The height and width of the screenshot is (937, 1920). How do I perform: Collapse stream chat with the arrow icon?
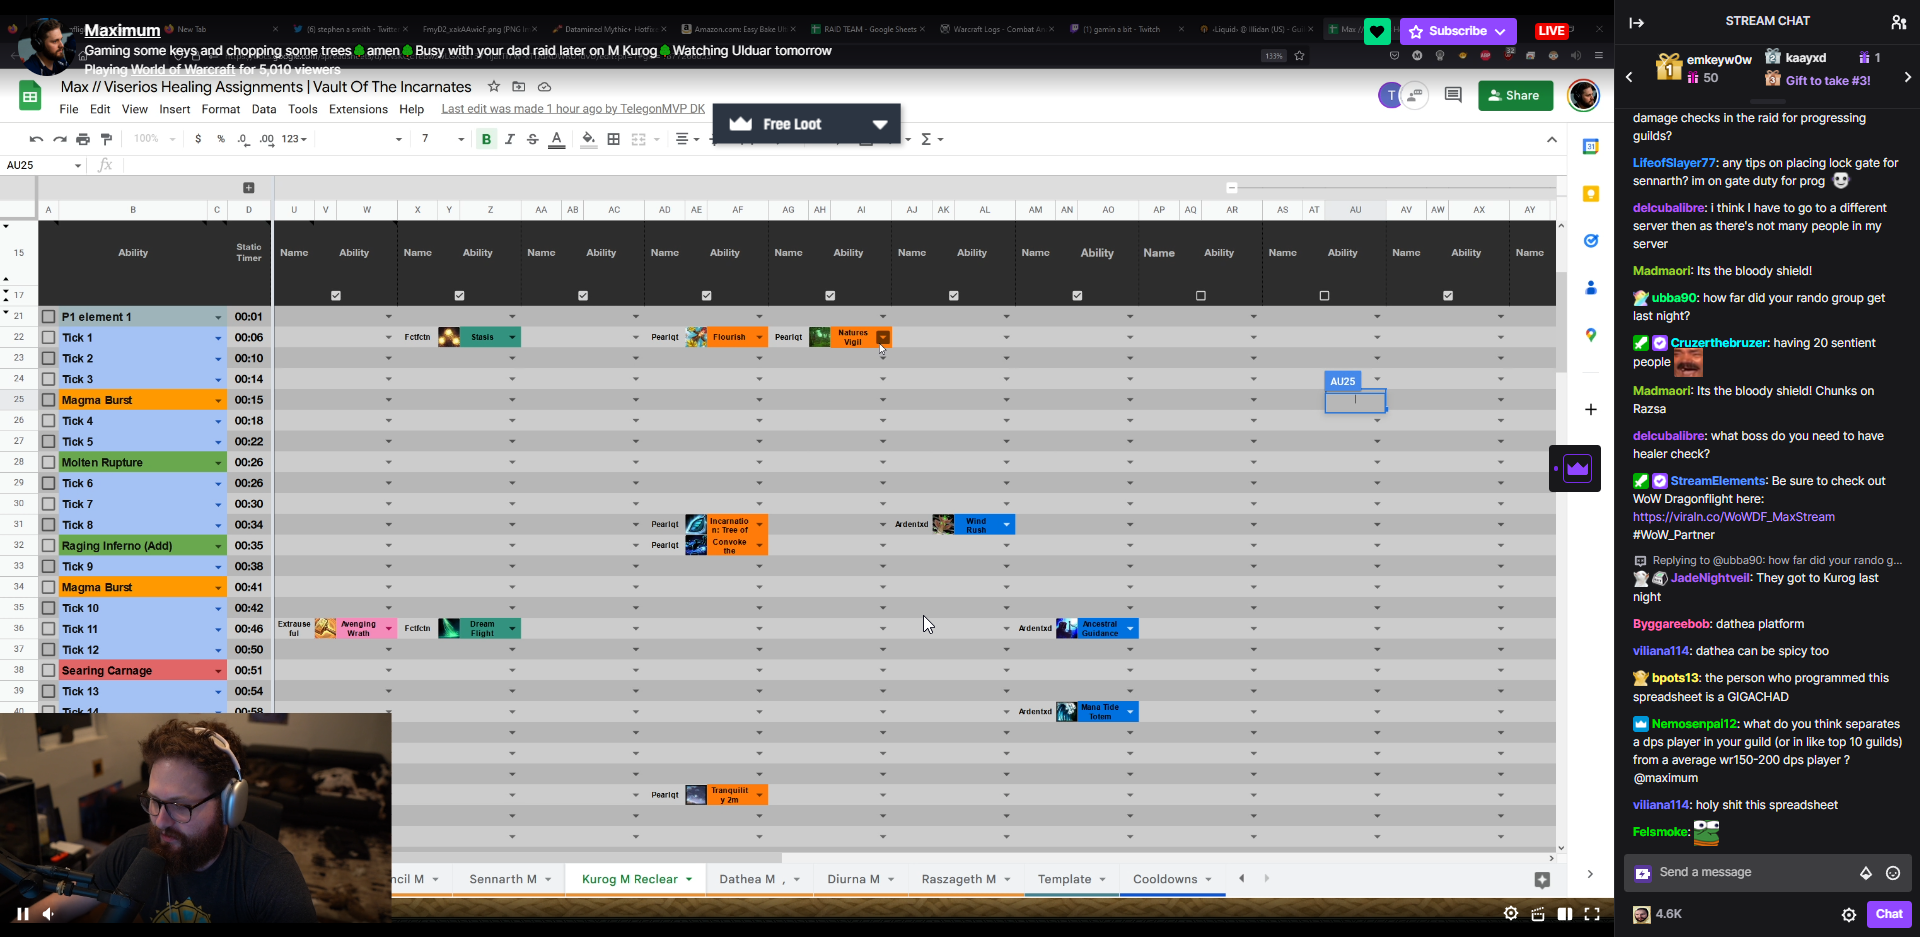click(1637, 22)
